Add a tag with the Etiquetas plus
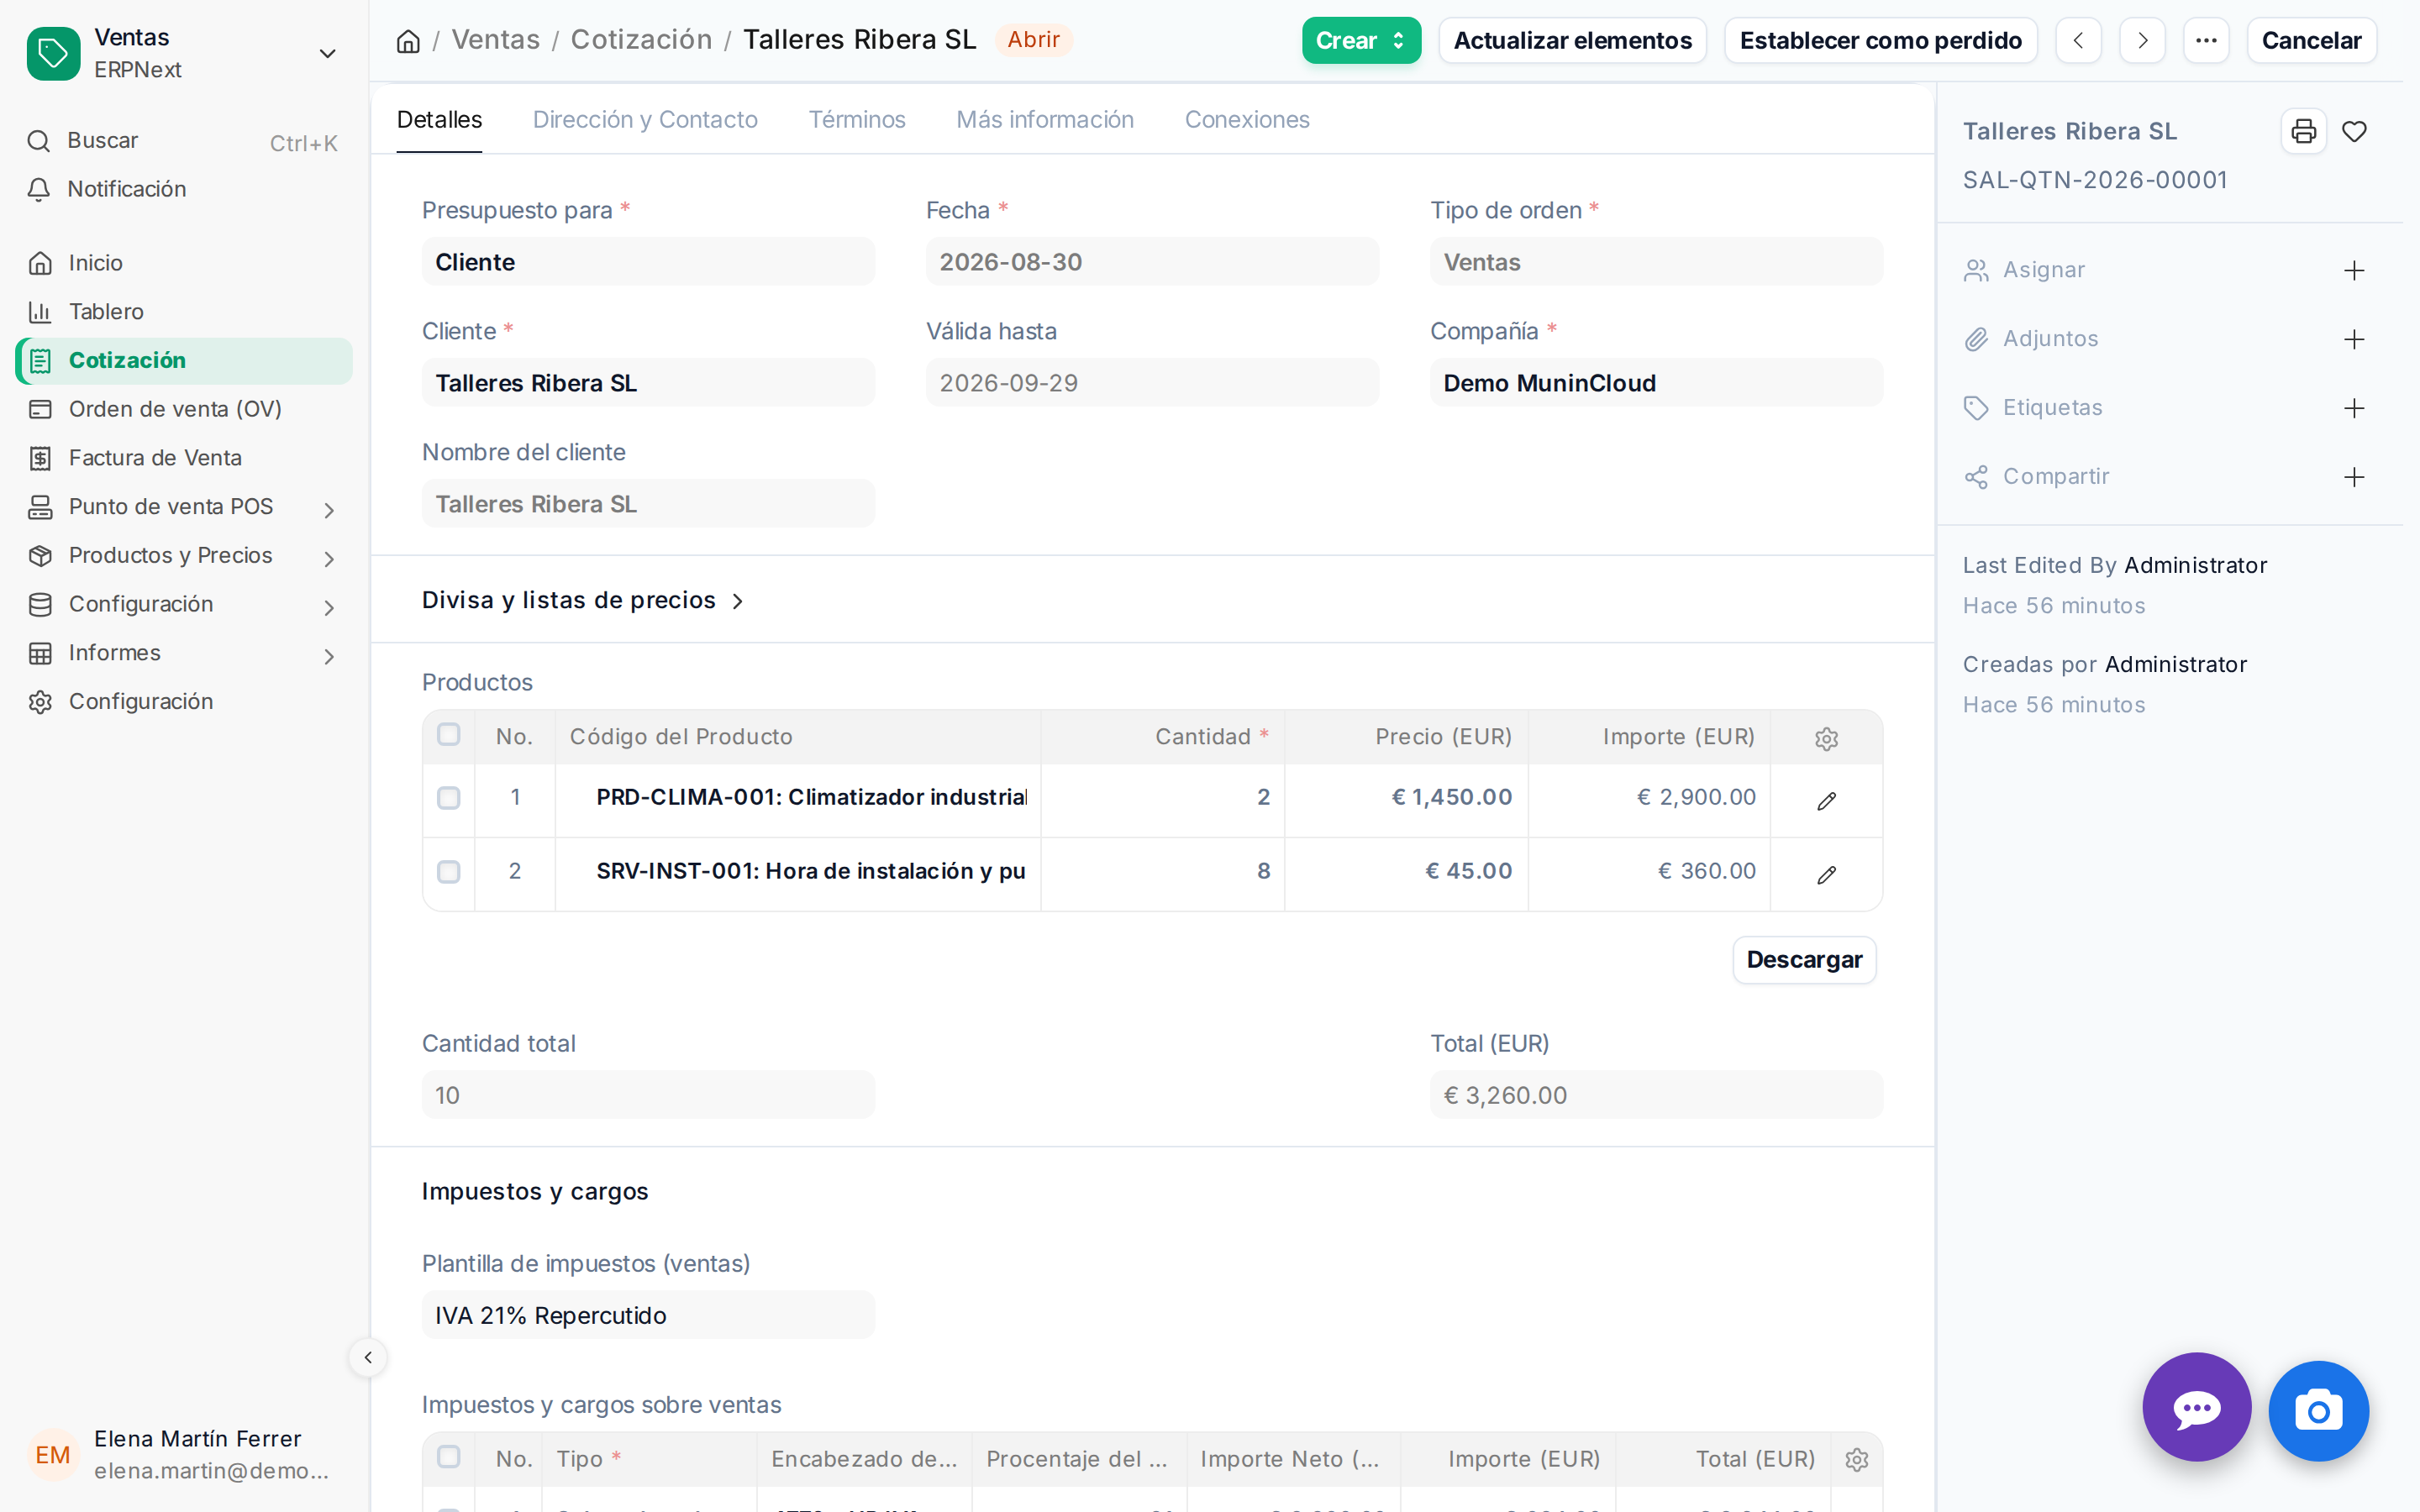This screenshot has height=1512, width=2420. pyautogui.click(x=2354, y=408)
